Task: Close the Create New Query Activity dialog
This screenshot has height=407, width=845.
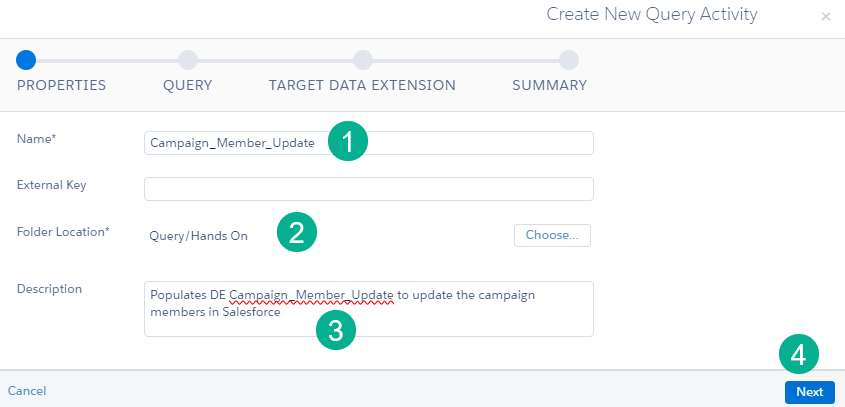Action: coord(825,17)
